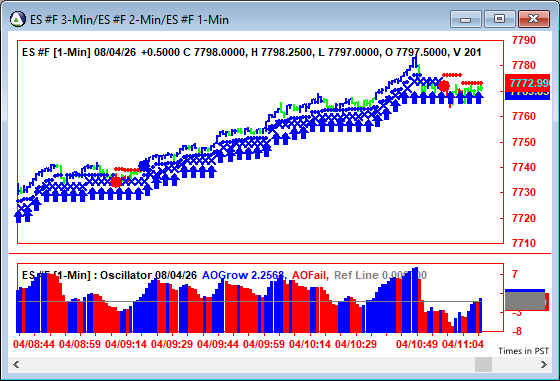The height and width of the screenshot is (381, 560).
Task: Click the scrollbar right arrow
Action: tap(543, 365)
